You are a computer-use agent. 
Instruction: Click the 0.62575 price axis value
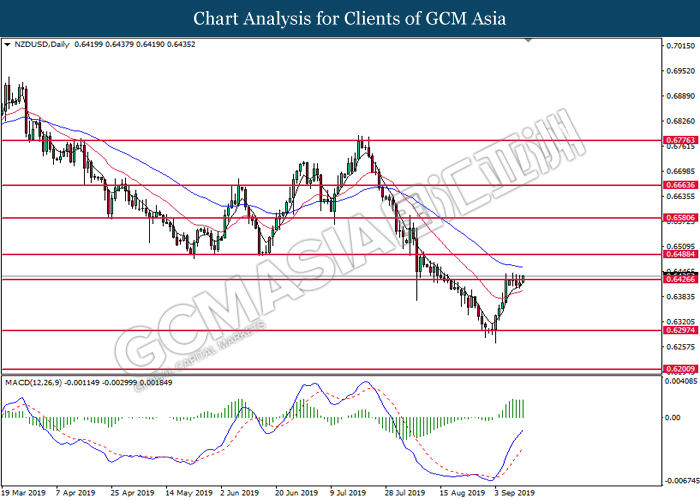click(680, 346)
